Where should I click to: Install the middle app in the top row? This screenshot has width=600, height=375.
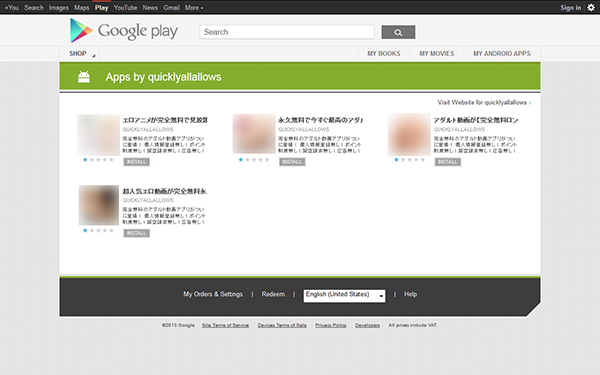[x=292, y=162]
